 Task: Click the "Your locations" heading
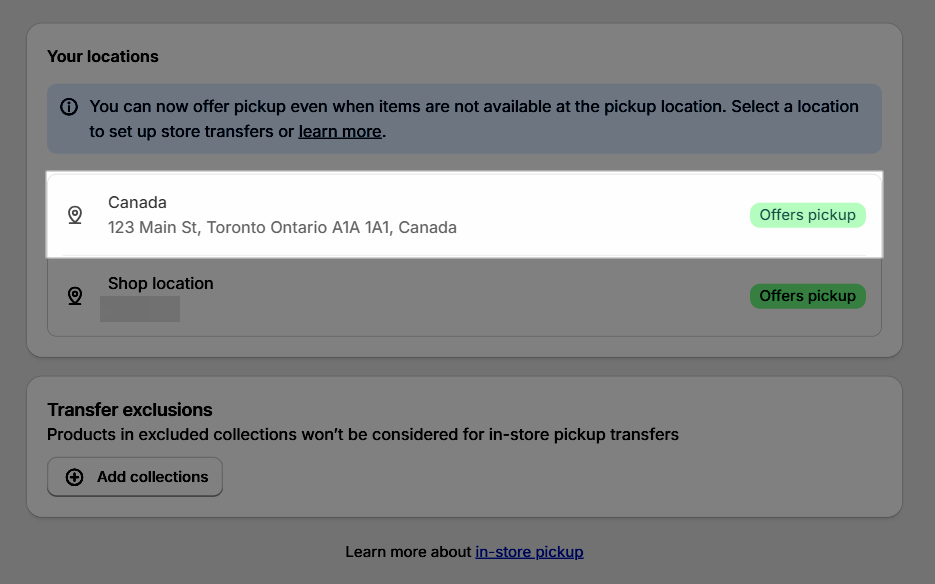click(103, 56)
